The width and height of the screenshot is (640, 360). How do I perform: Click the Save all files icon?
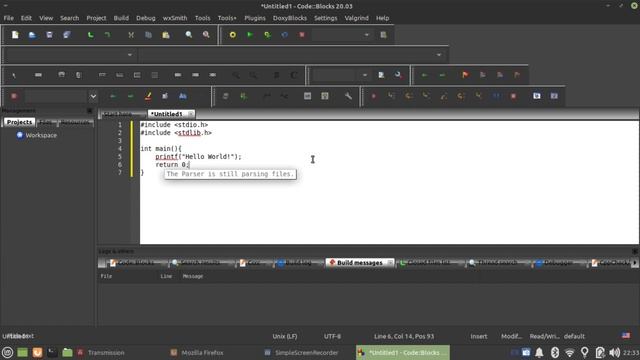pos(67,35)
